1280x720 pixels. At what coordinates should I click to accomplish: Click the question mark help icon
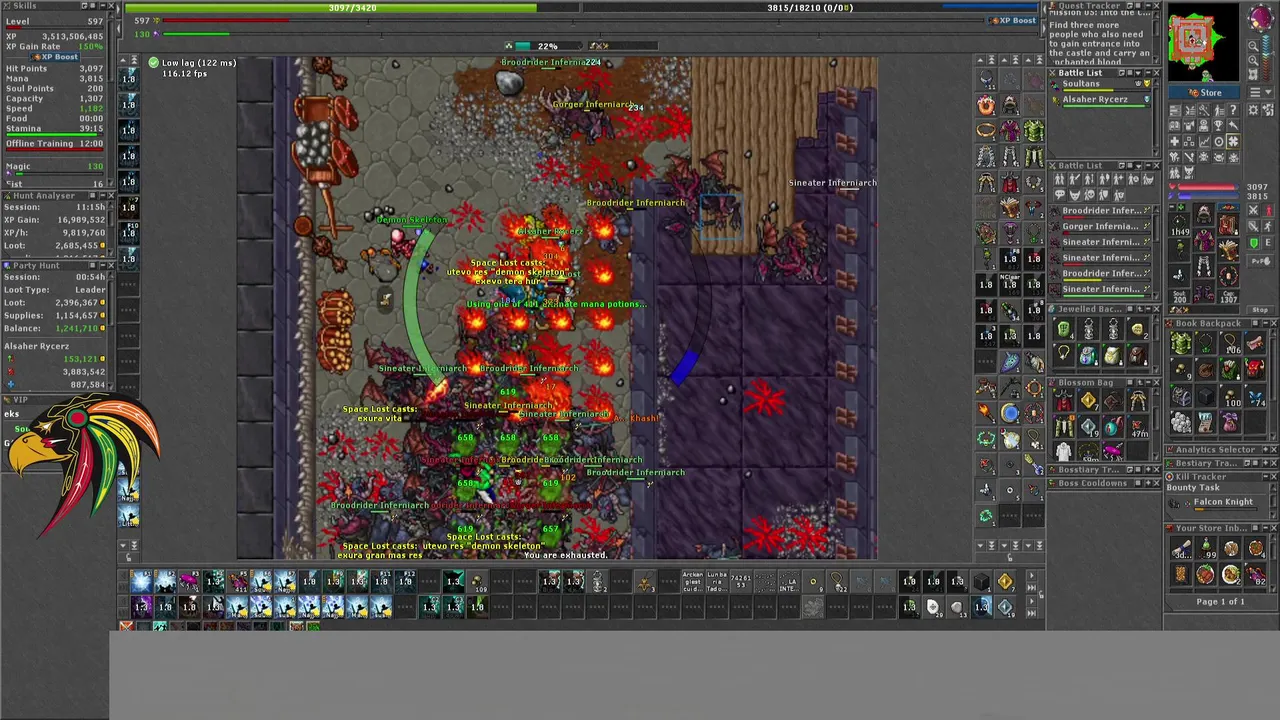pos(1233,110)
